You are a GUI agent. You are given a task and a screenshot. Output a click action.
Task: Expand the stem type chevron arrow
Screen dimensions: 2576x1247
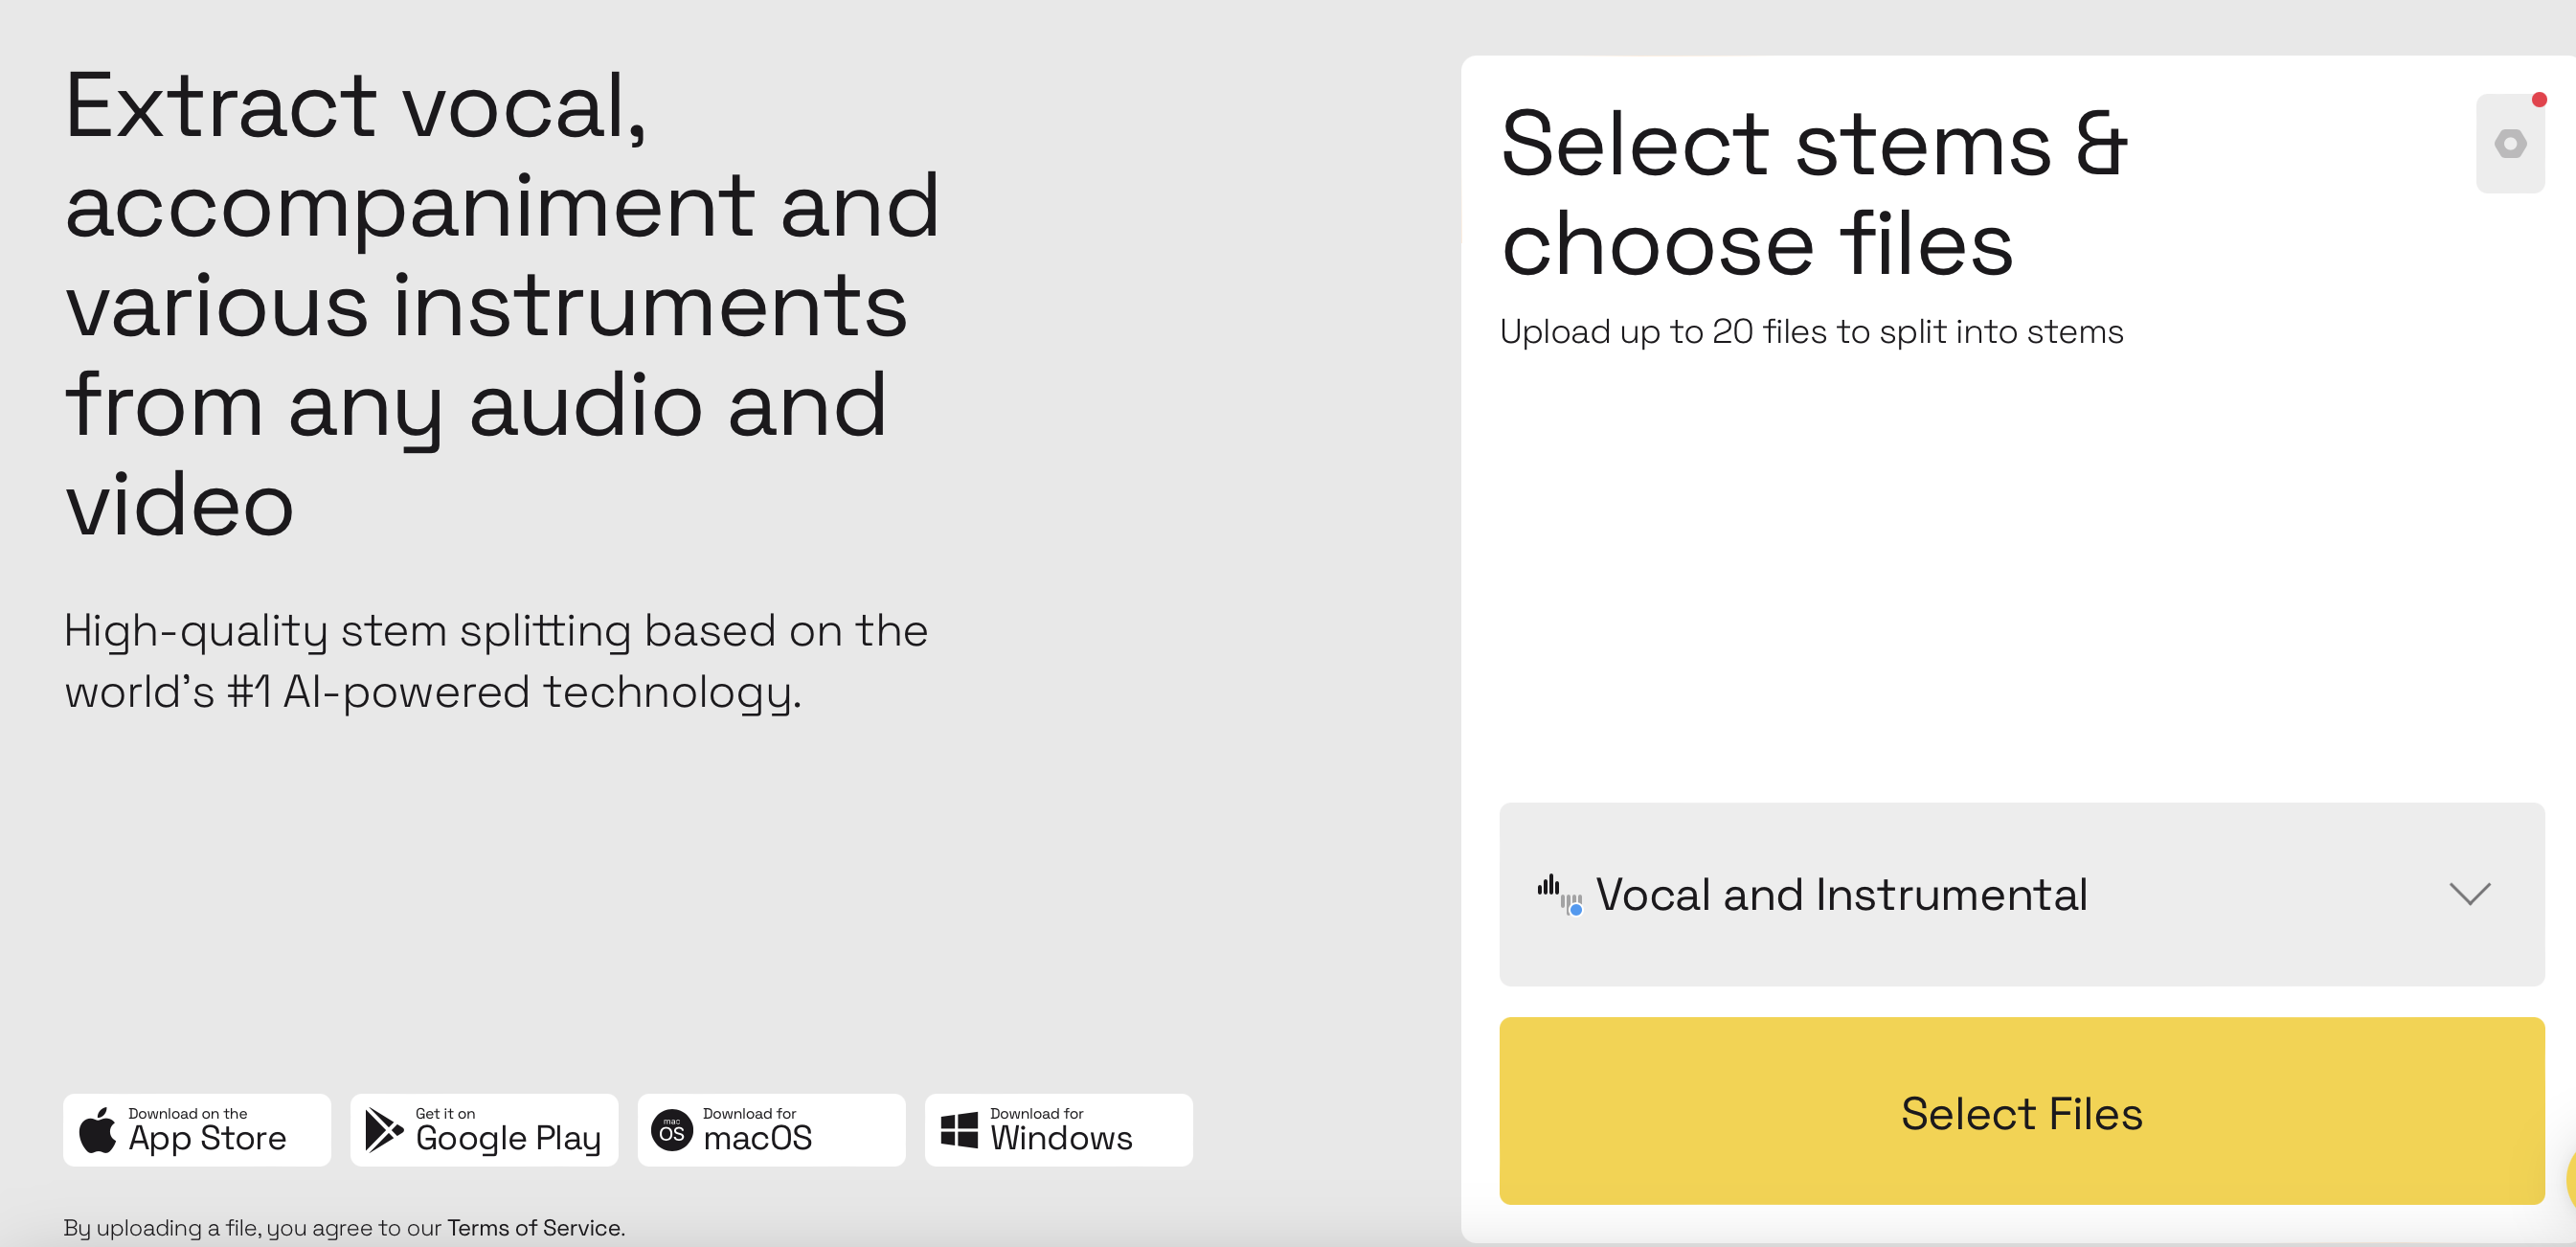point(2469,894)
